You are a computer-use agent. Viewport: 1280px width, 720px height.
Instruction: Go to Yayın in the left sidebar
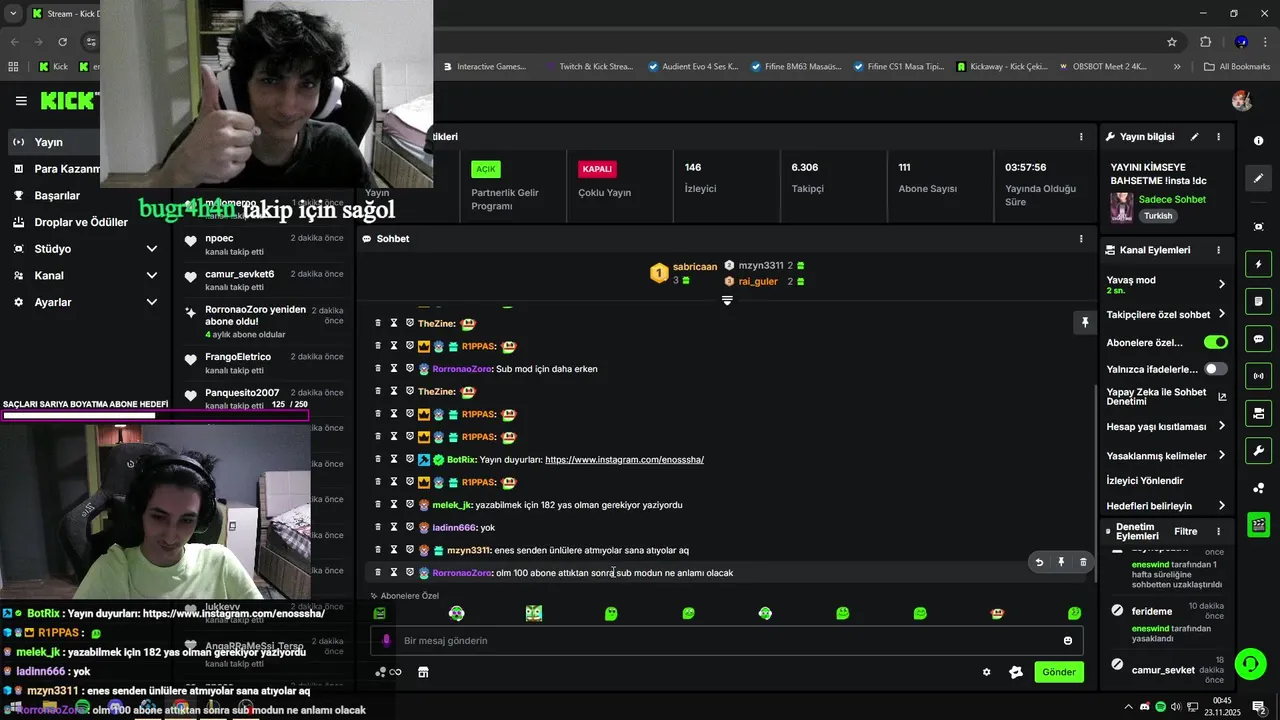[x=48, y=142]
